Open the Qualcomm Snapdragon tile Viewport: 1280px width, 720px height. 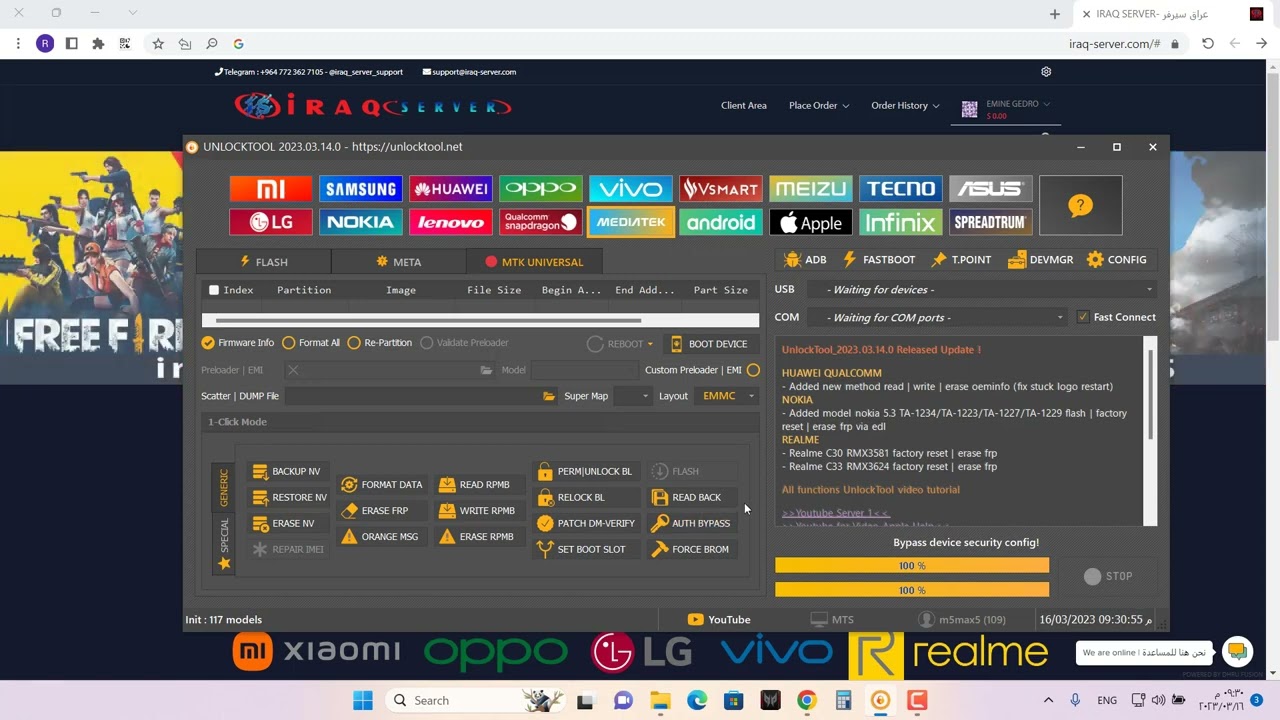[541, 222]
